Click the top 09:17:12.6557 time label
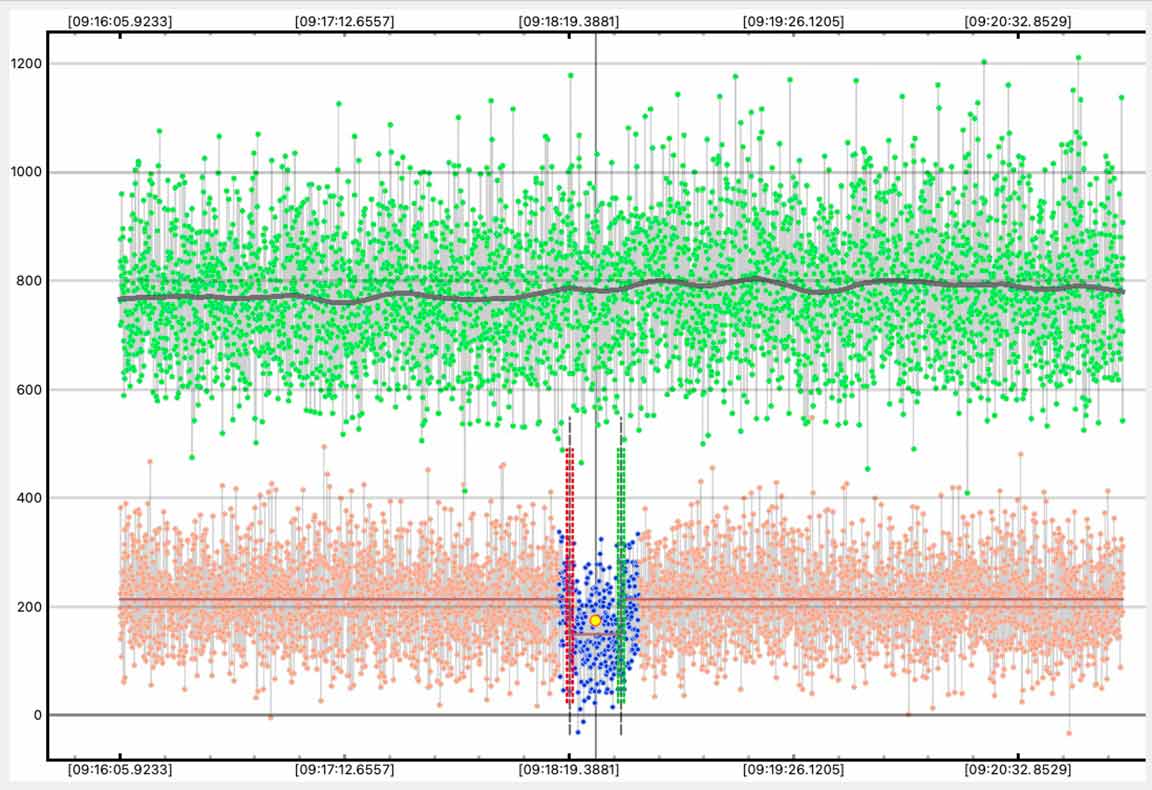 345,19
